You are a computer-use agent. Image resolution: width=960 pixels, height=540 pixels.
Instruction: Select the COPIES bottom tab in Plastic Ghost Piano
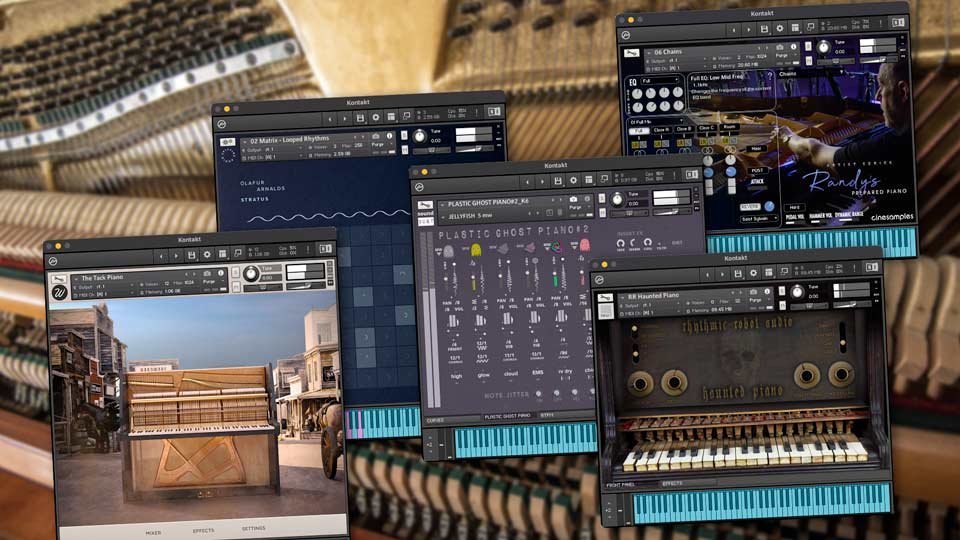click(x=435, y=420)
